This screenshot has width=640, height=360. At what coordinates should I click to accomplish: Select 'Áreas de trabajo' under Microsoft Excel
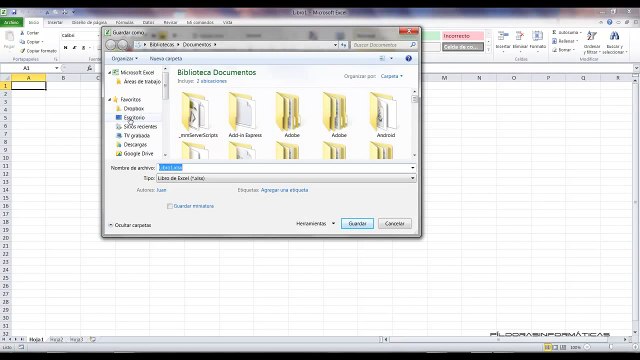tap(142, 82)
